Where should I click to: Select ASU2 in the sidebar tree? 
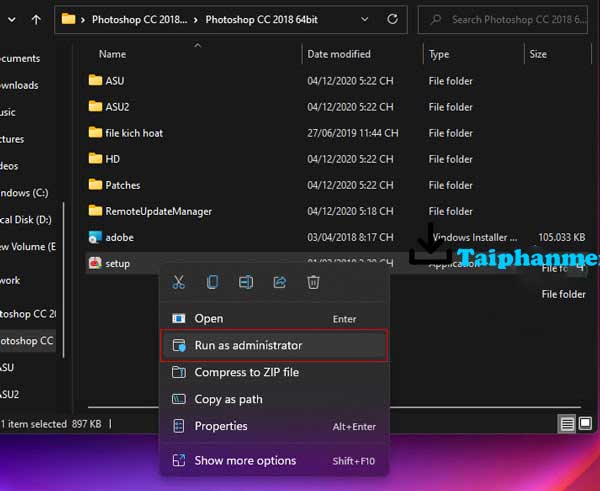9,394
